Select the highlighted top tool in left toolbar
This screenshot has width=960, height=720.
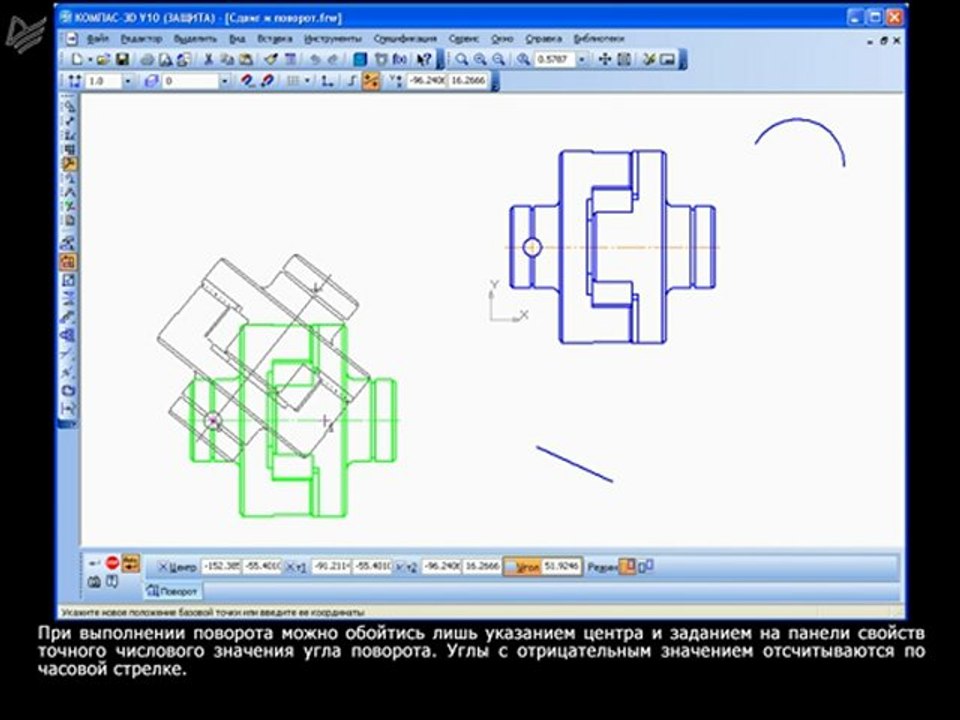click(x=69, y=164)
